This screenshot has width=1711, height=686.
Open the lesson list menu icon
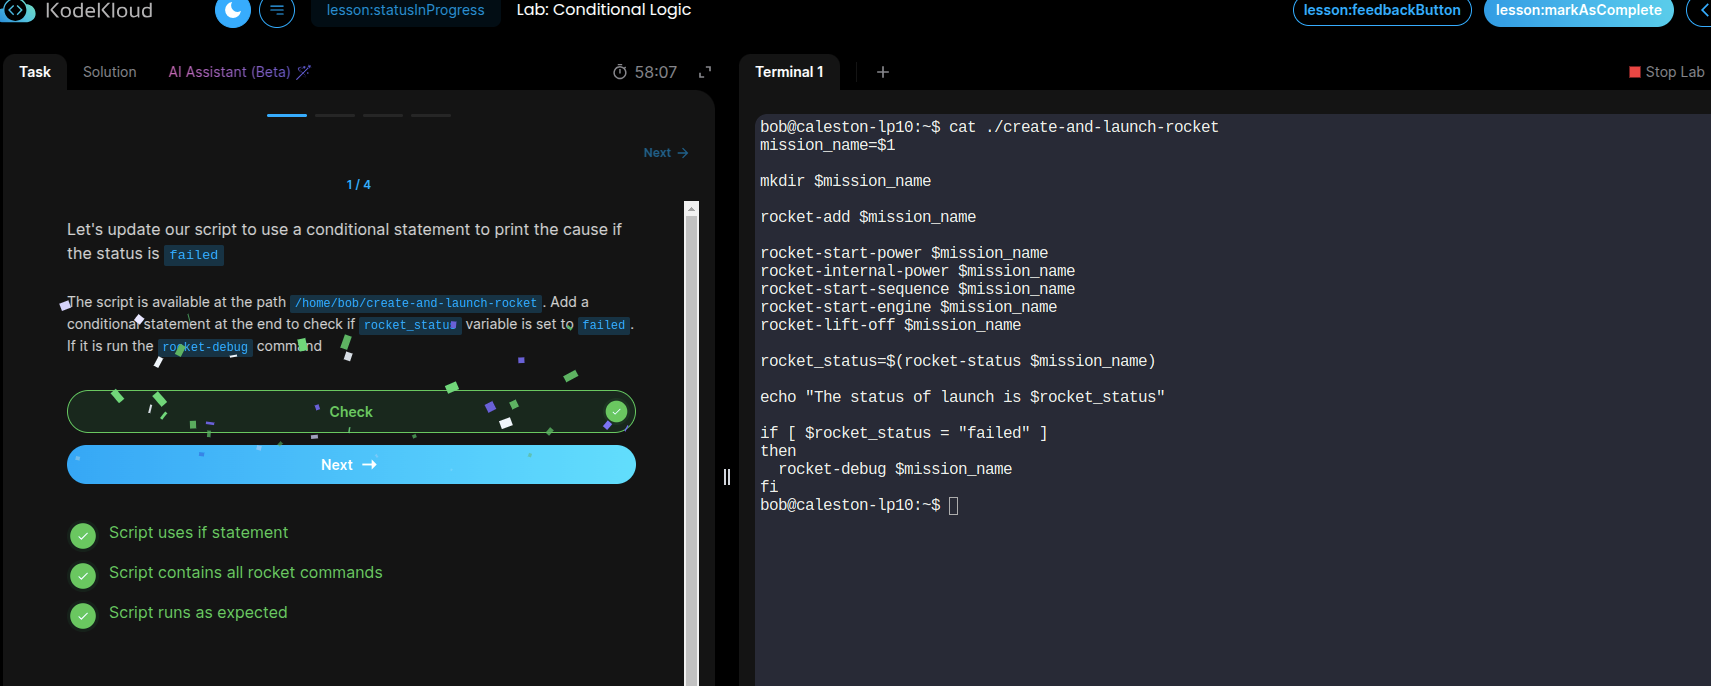277,11
